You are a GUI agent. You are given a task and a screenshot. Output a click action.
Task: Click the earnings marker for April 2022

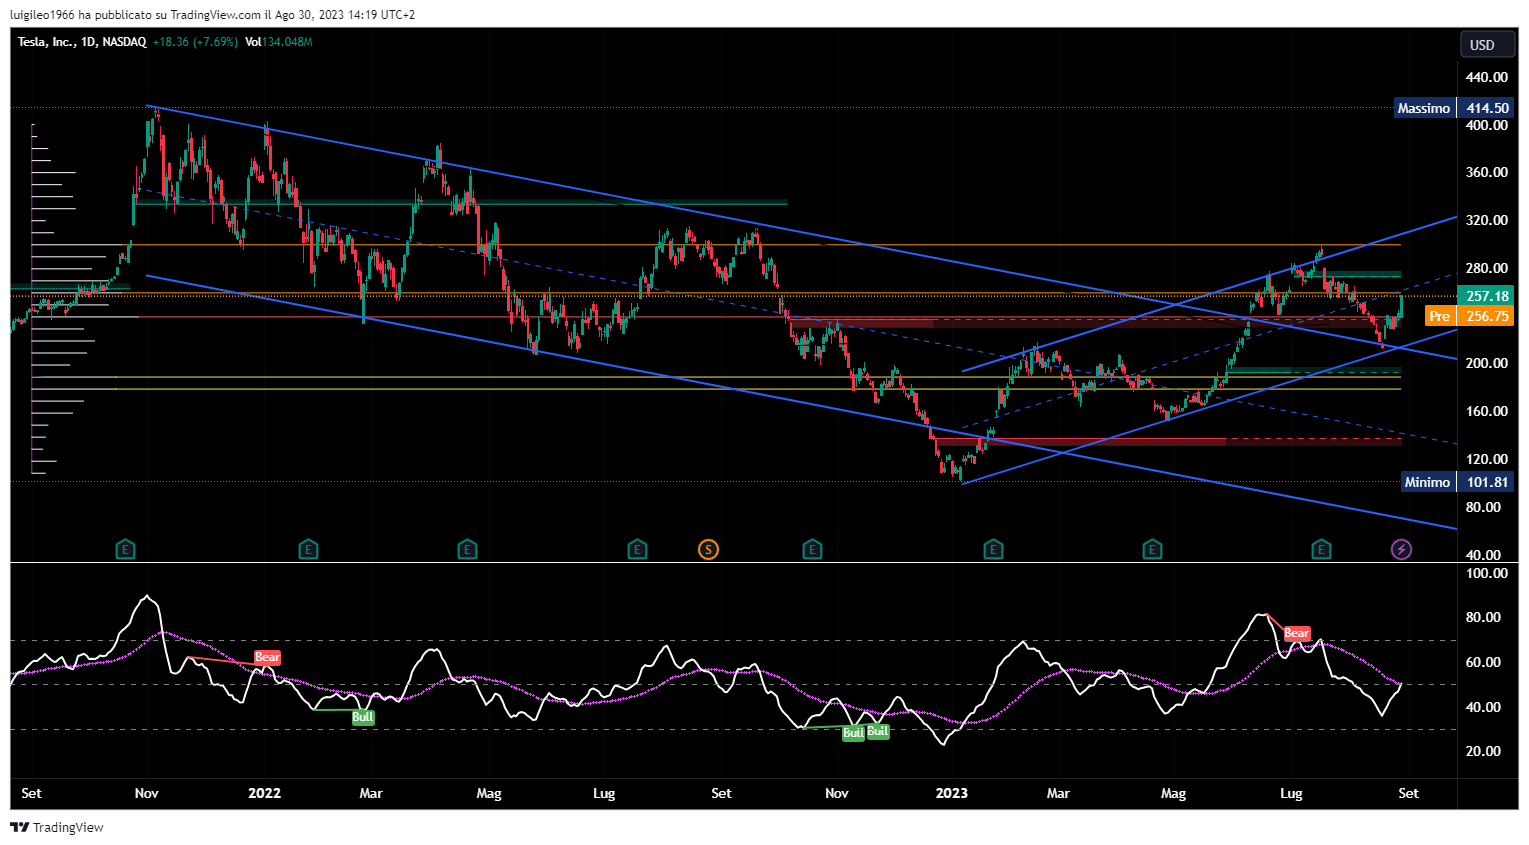coord(467,549)
